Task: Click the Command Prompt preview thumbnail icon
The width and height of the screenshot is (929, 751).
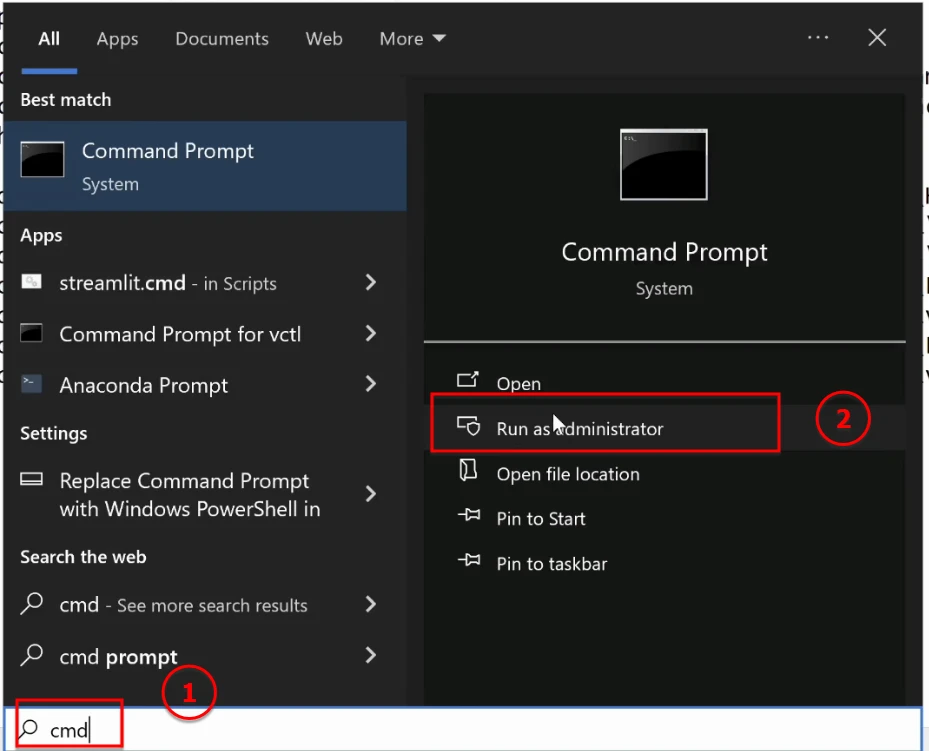Action: (x=663, y=163)
